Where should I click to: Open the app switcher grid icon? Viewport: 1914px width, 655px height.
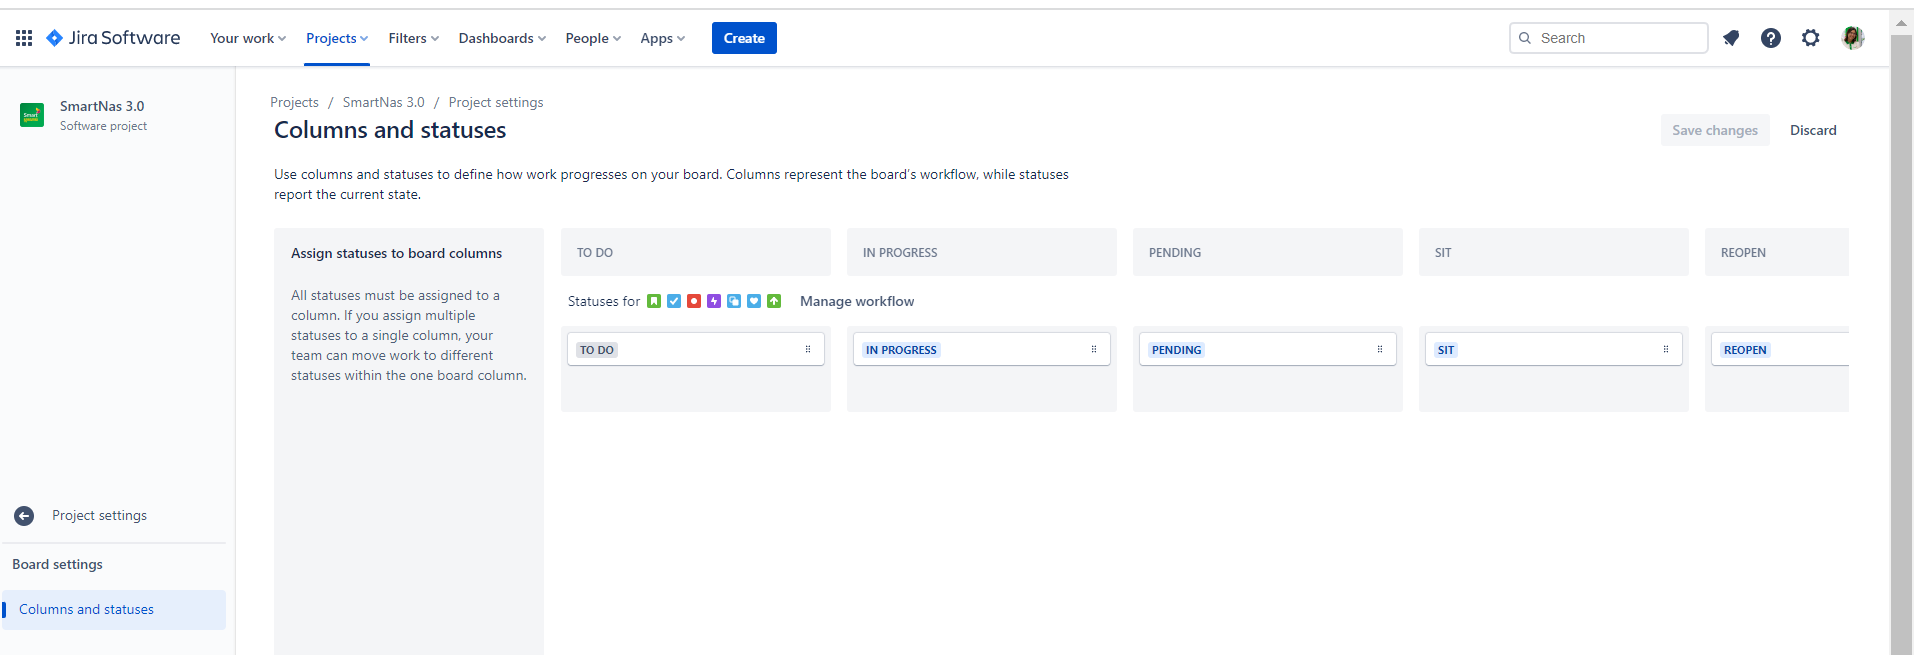pos(24,38)
